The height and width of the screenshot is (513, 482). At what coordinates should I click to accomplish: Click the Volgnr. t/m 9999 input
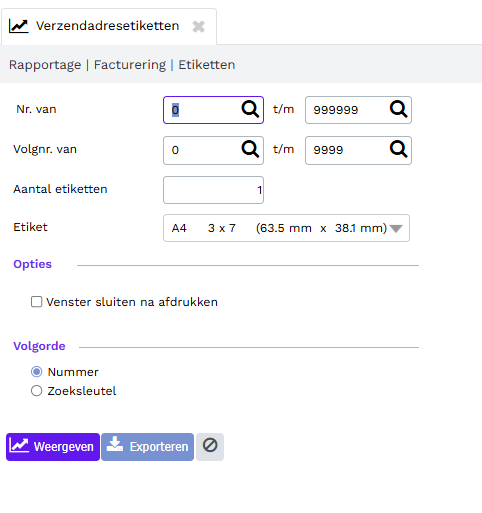point(347,150)
